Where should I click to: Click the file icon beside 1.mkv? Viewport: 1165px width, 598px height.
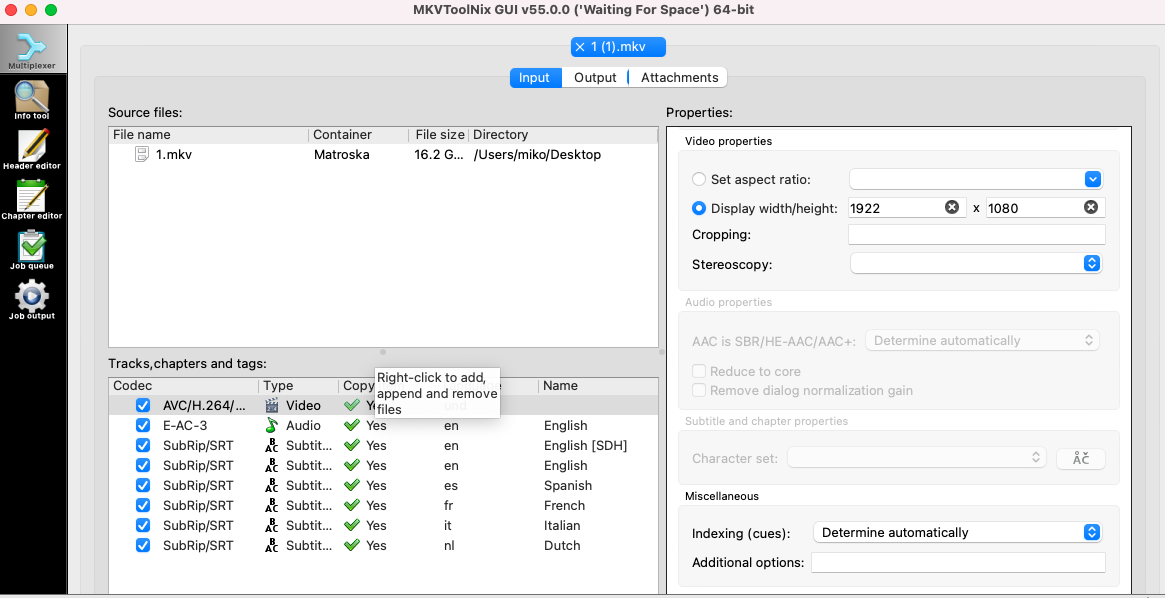click(x=142, y=155)
